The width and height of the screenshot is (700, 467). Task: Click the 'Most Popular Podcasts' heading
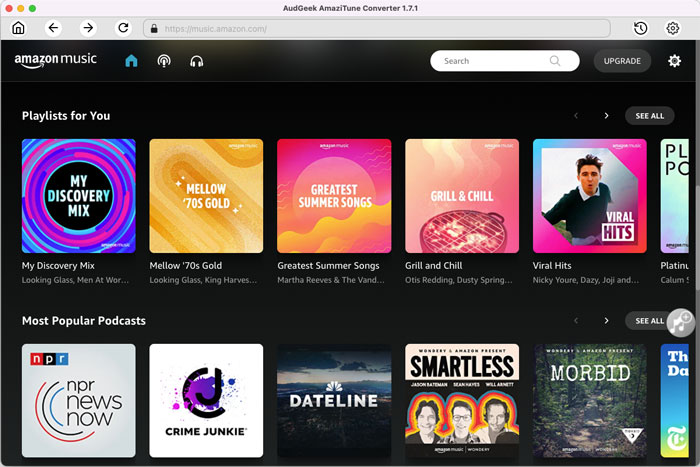[84, 321]
